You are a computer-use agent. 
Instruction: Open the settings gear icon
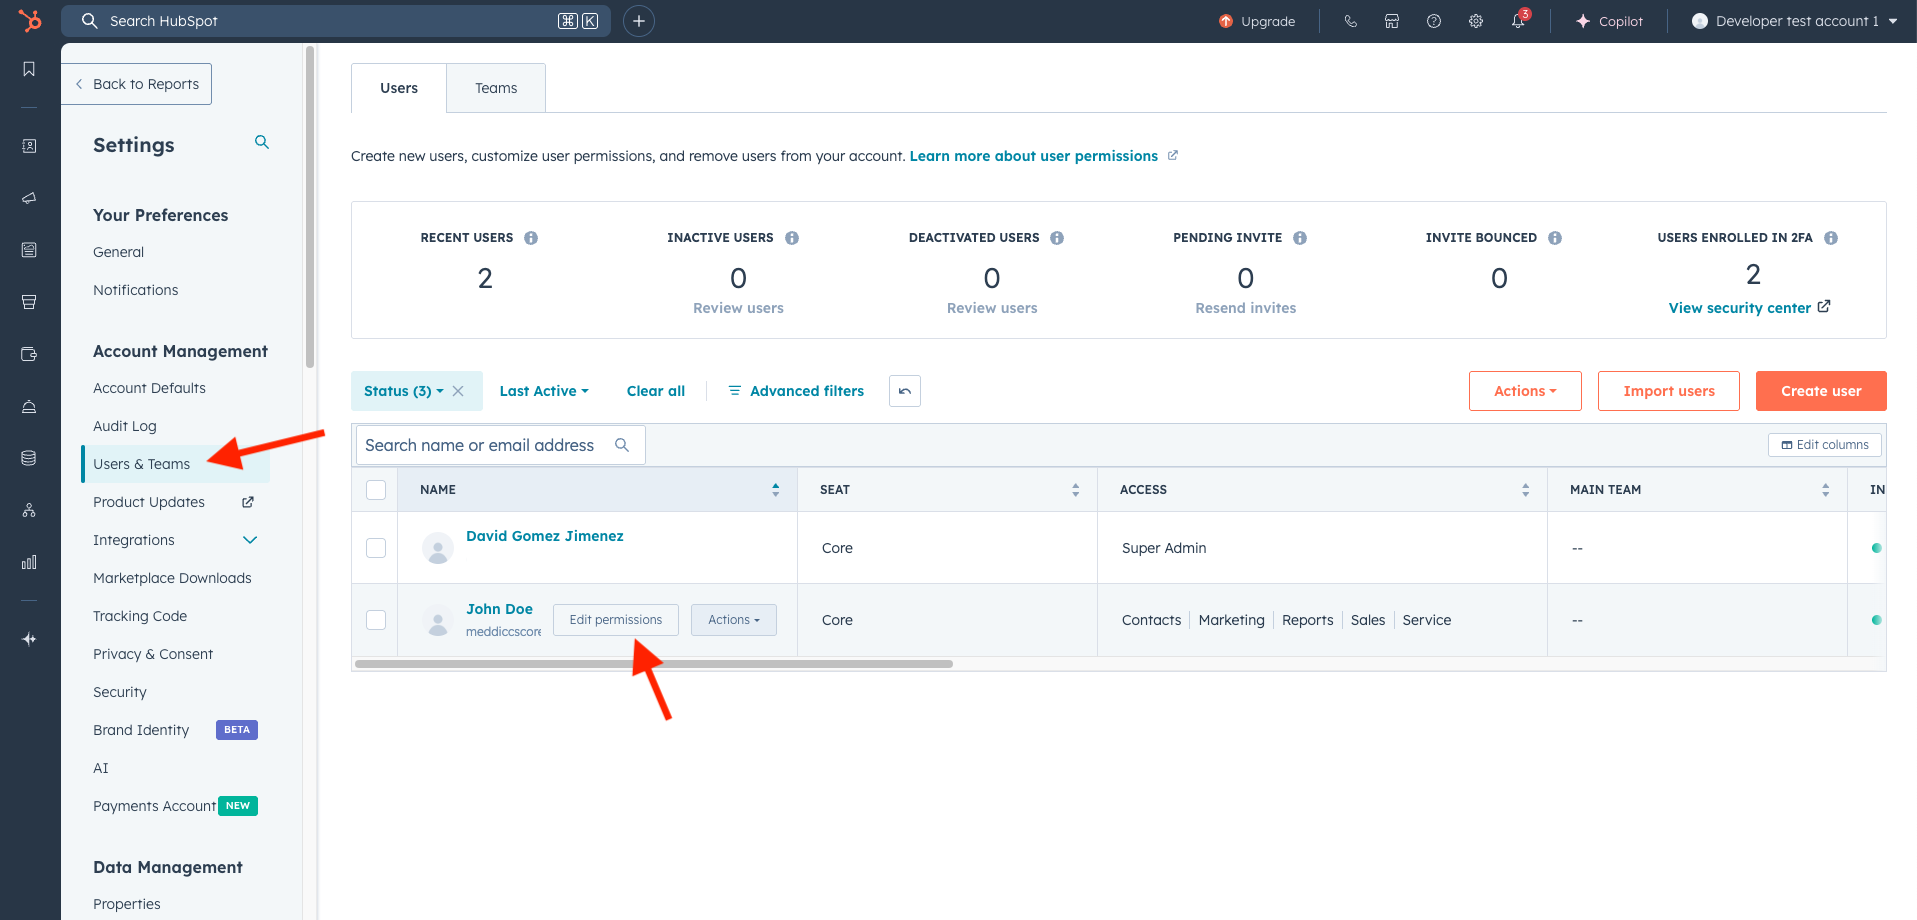point(1475,21)
